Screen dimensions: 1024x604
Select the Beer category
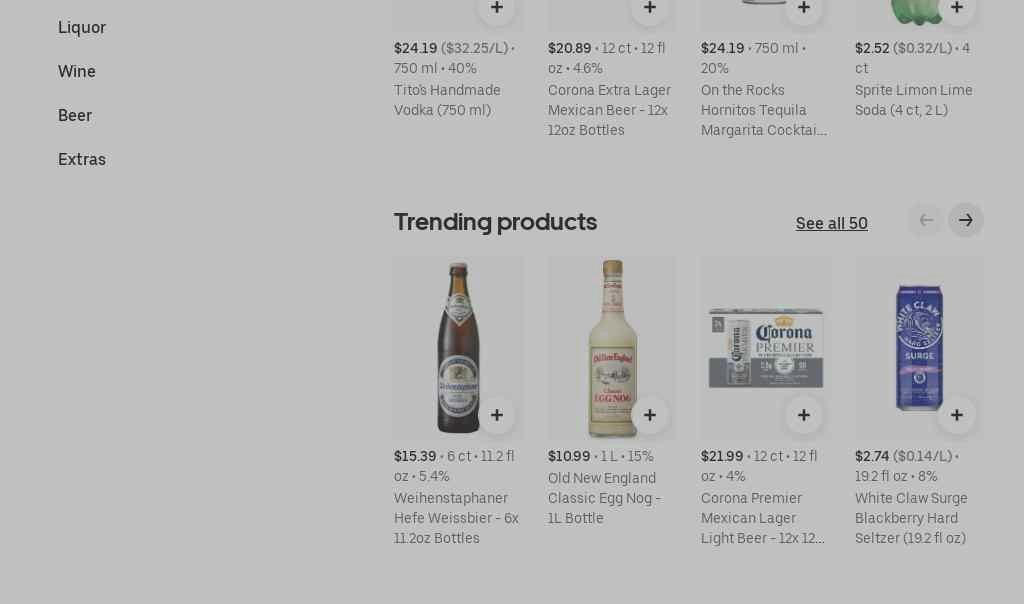[75, 116]
